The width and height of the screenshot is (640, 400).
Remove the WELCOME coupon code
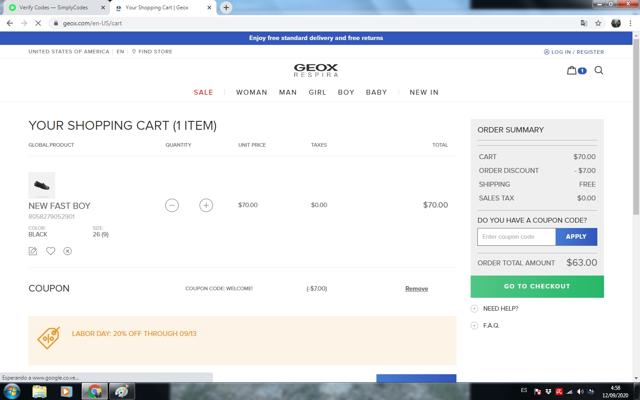416,289
